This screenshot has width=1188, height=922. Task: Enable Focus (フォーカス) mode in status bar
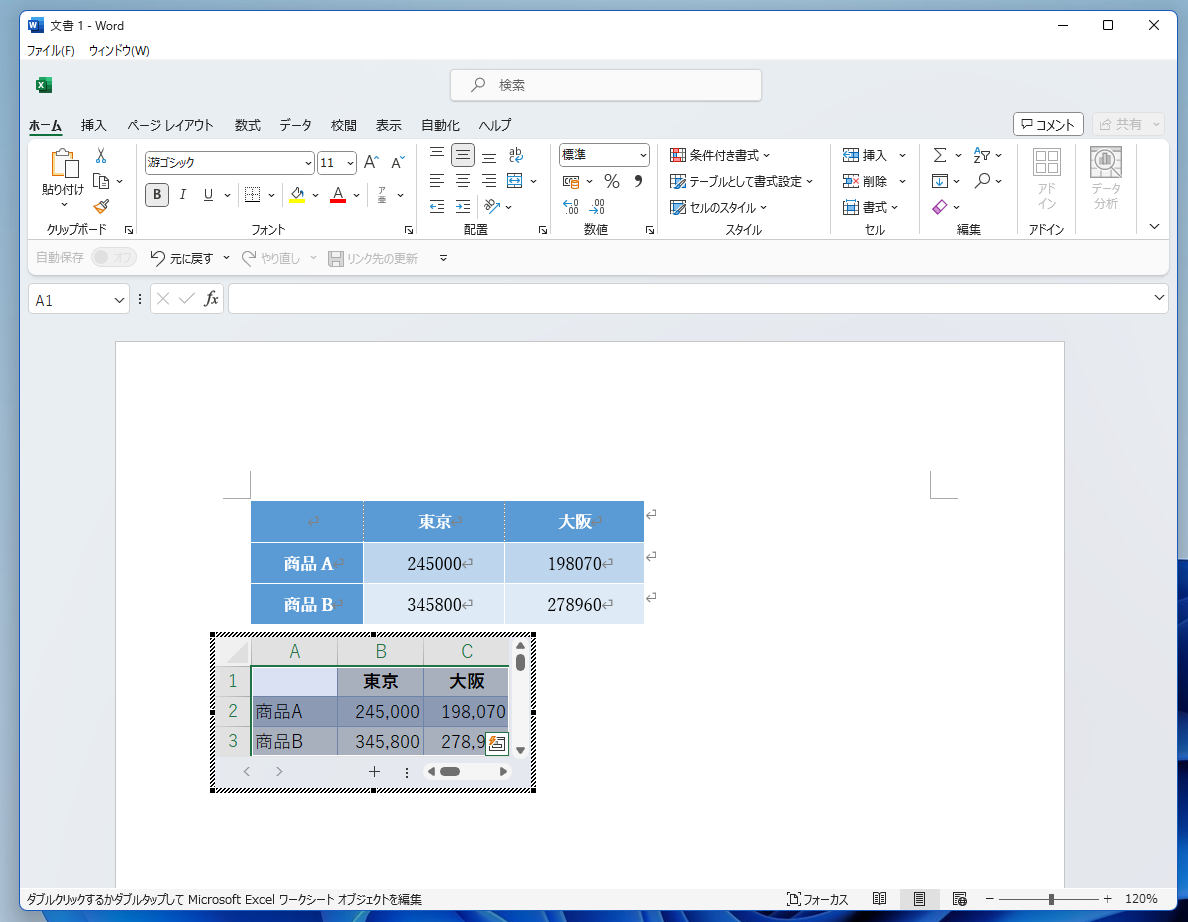[818, 899]
